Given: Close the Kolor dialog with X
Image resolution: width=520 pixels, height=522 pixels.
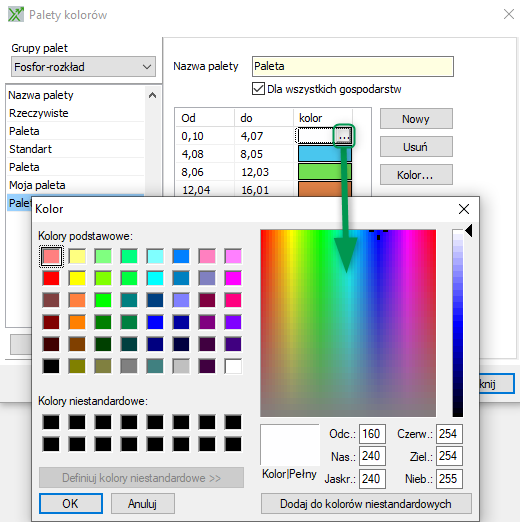Looking at the screenshot, I should coord(464,209).
